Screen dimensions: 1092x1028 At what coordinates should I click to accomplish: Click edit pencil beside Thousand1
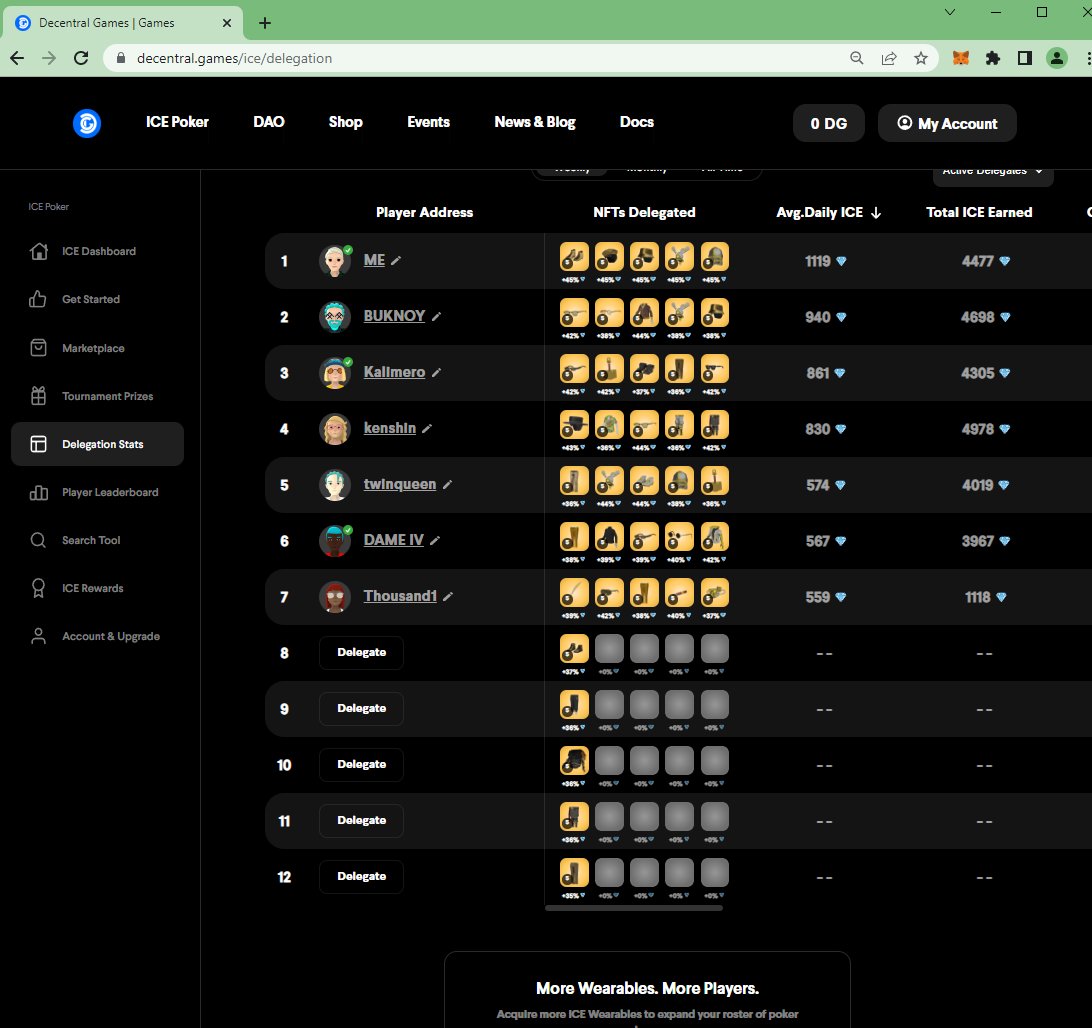pos(448,596)
